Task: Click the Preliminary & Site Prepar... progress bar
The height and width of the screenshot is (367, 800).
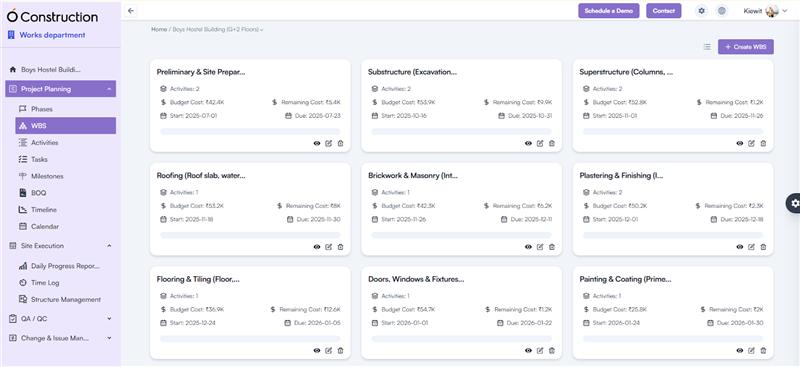Action: [x=250, y=132]
